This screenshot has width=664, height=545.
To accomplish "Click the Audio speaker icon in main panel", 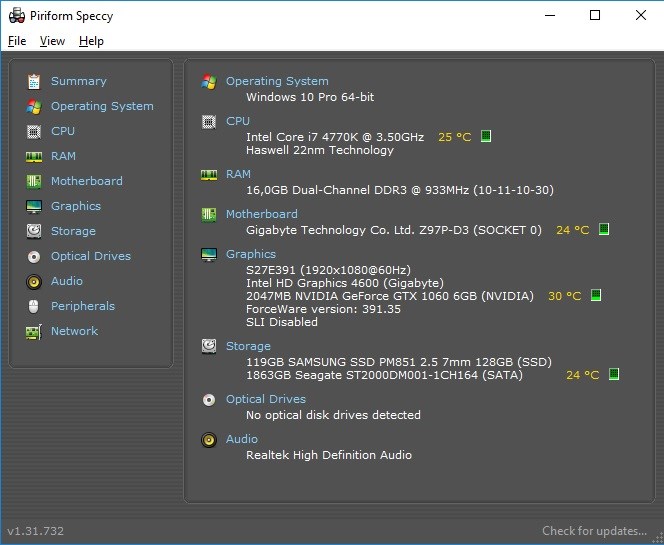I will pyautogui.click(x=209, y=440).
